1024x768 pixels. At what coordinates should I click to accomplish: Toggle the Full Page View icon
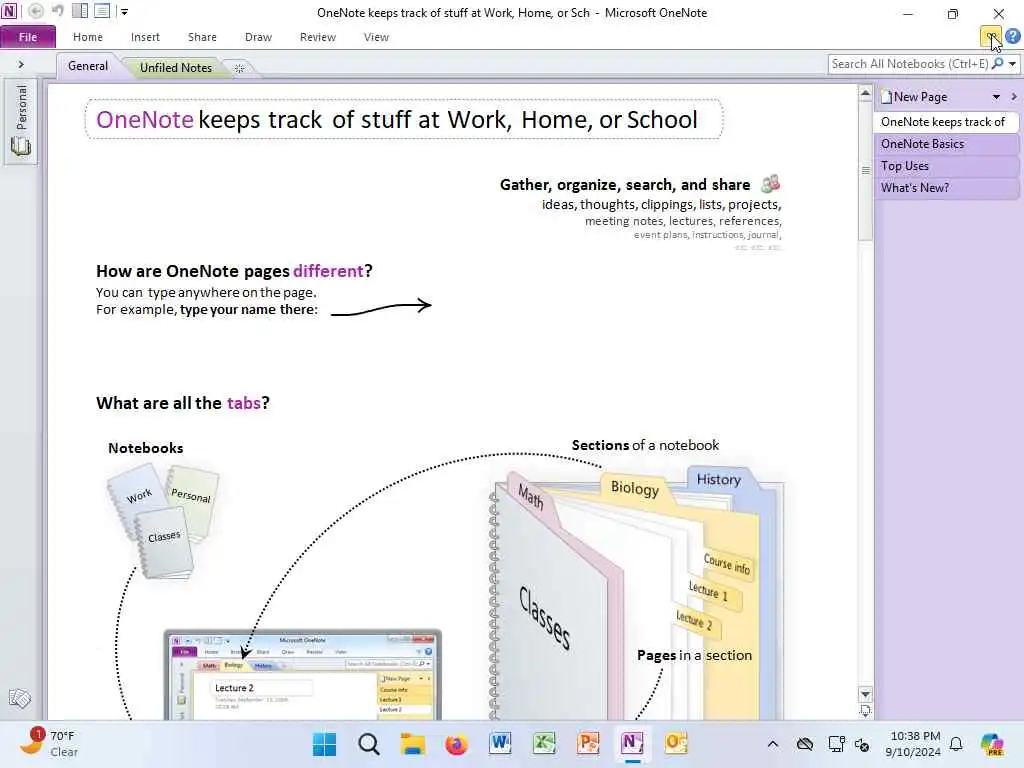pos(102,11)
